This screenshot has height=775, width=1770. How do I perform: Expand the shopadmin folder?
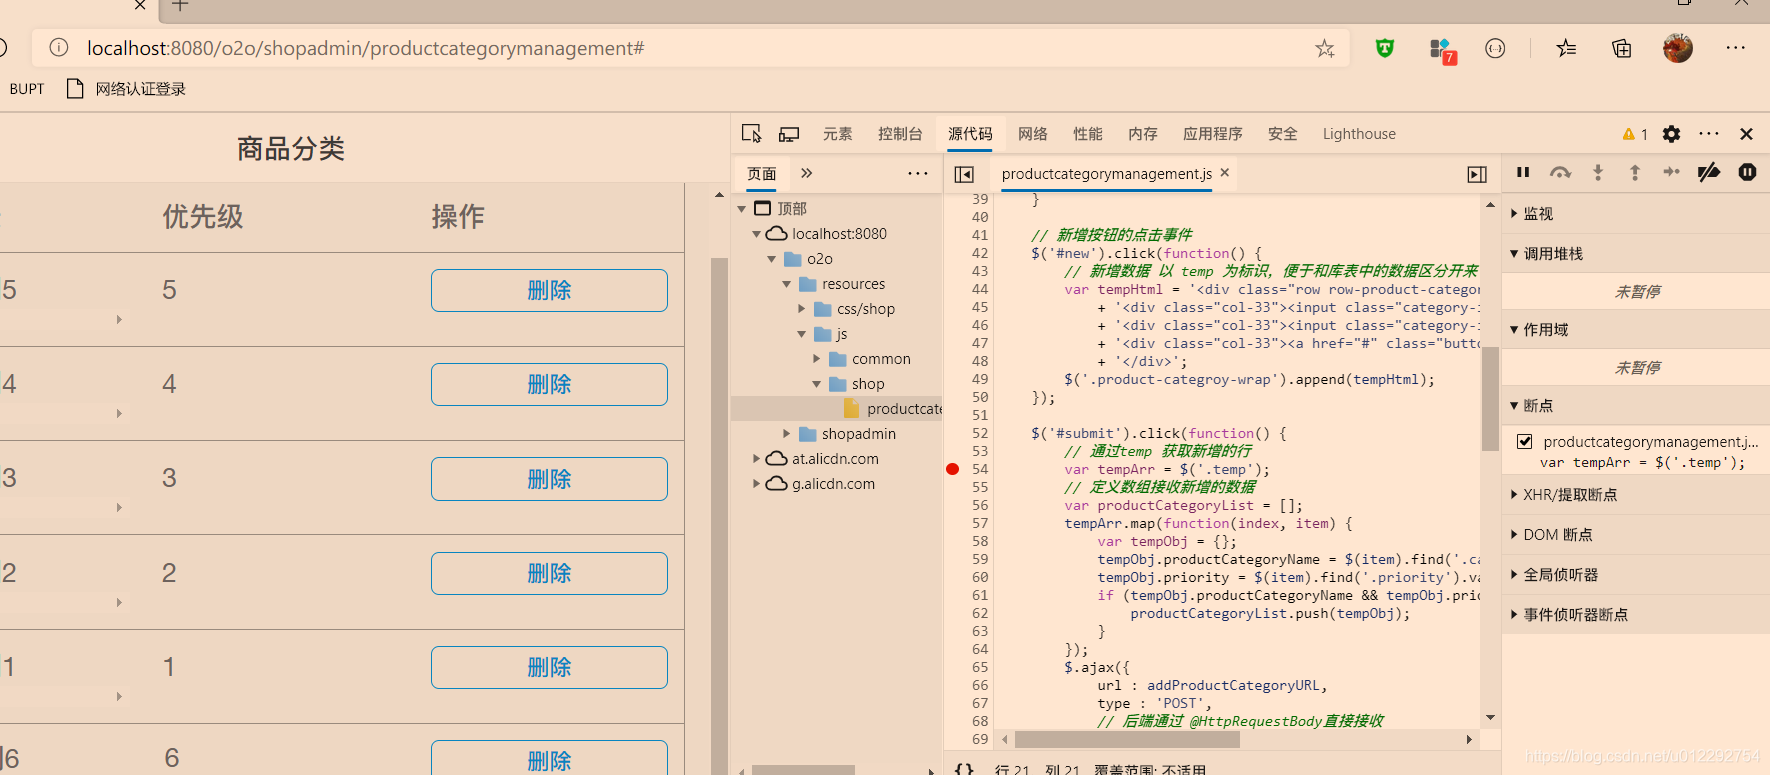[x=787, y=434]
